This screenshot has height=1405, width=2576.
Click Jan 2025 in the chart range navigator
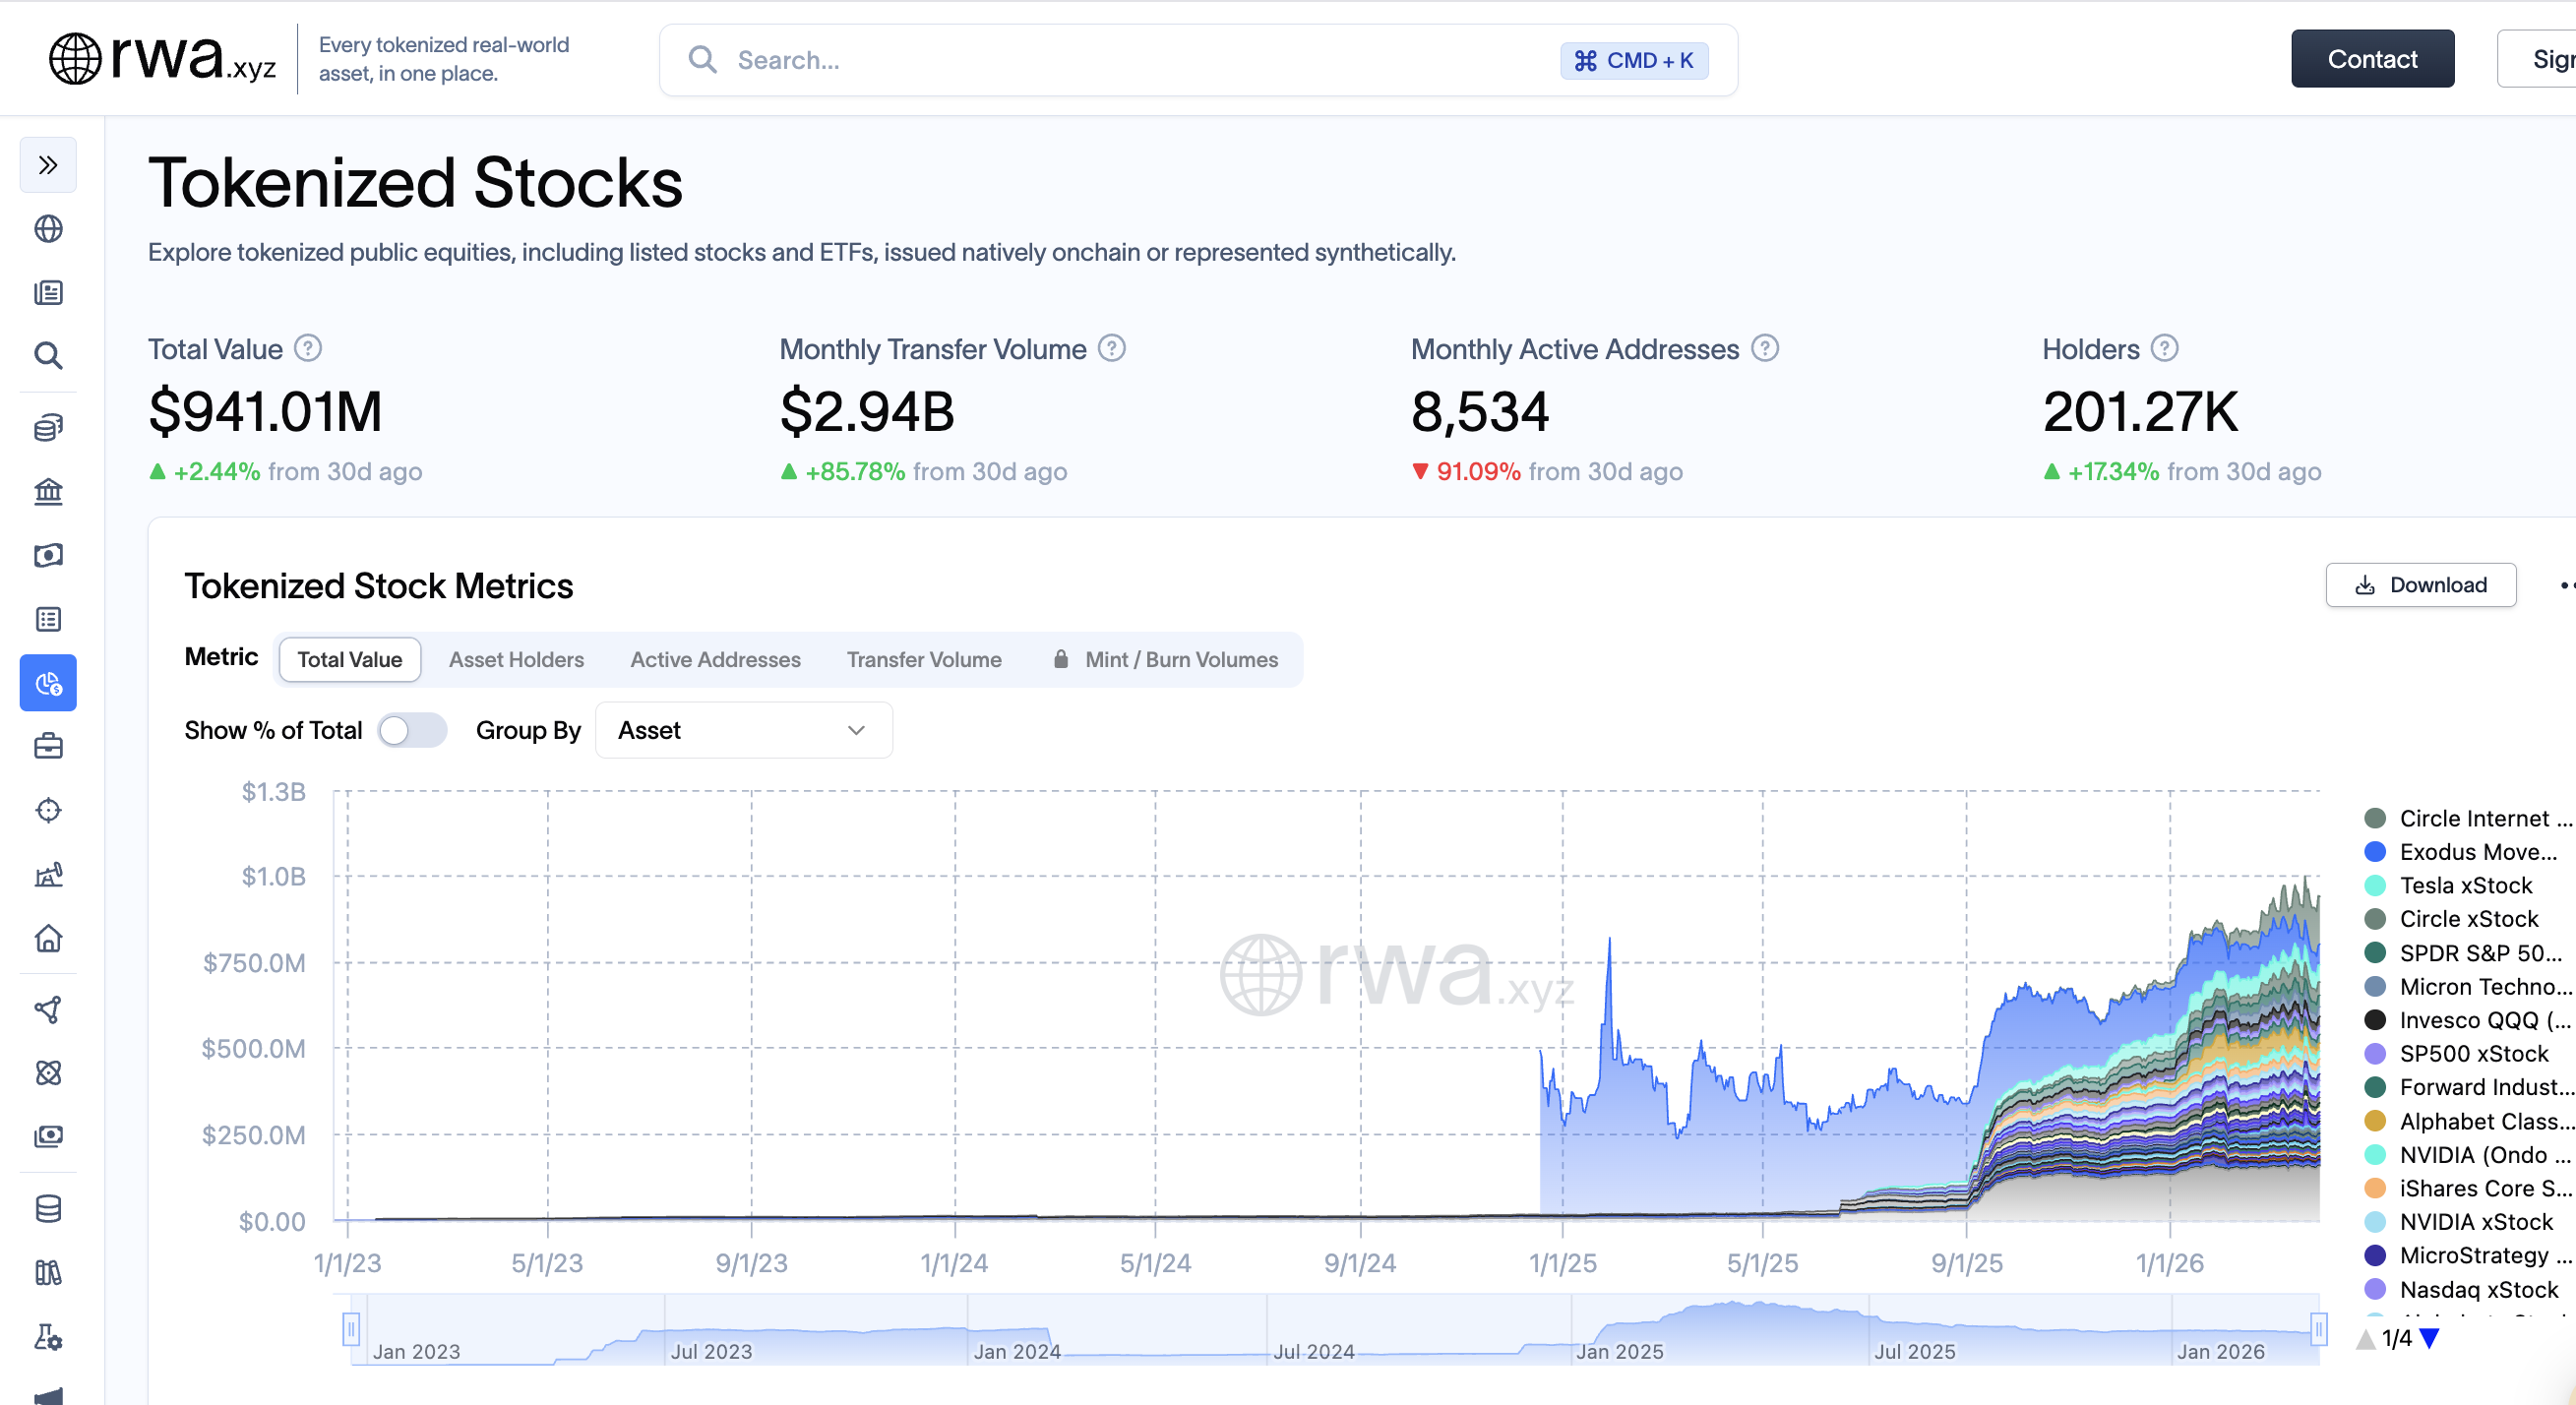click(x=1619, y=1352)
